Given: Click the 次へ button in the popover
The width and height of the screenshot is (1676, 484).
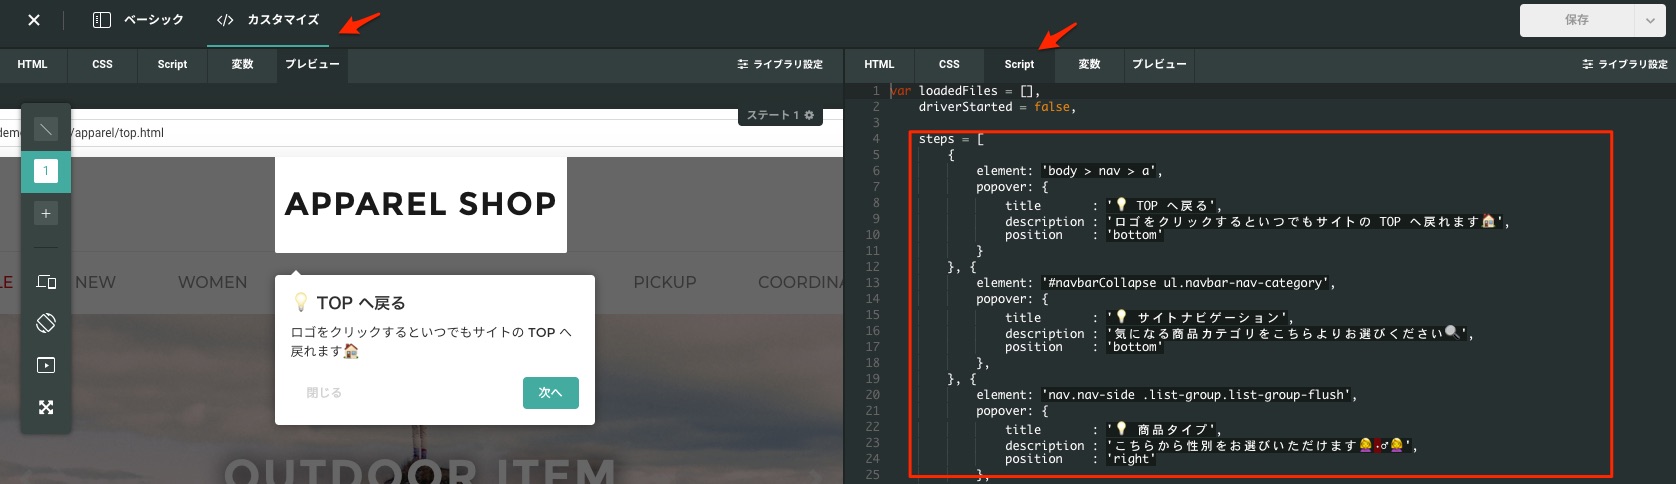Looking at the screenshot, I should (551, 393).
